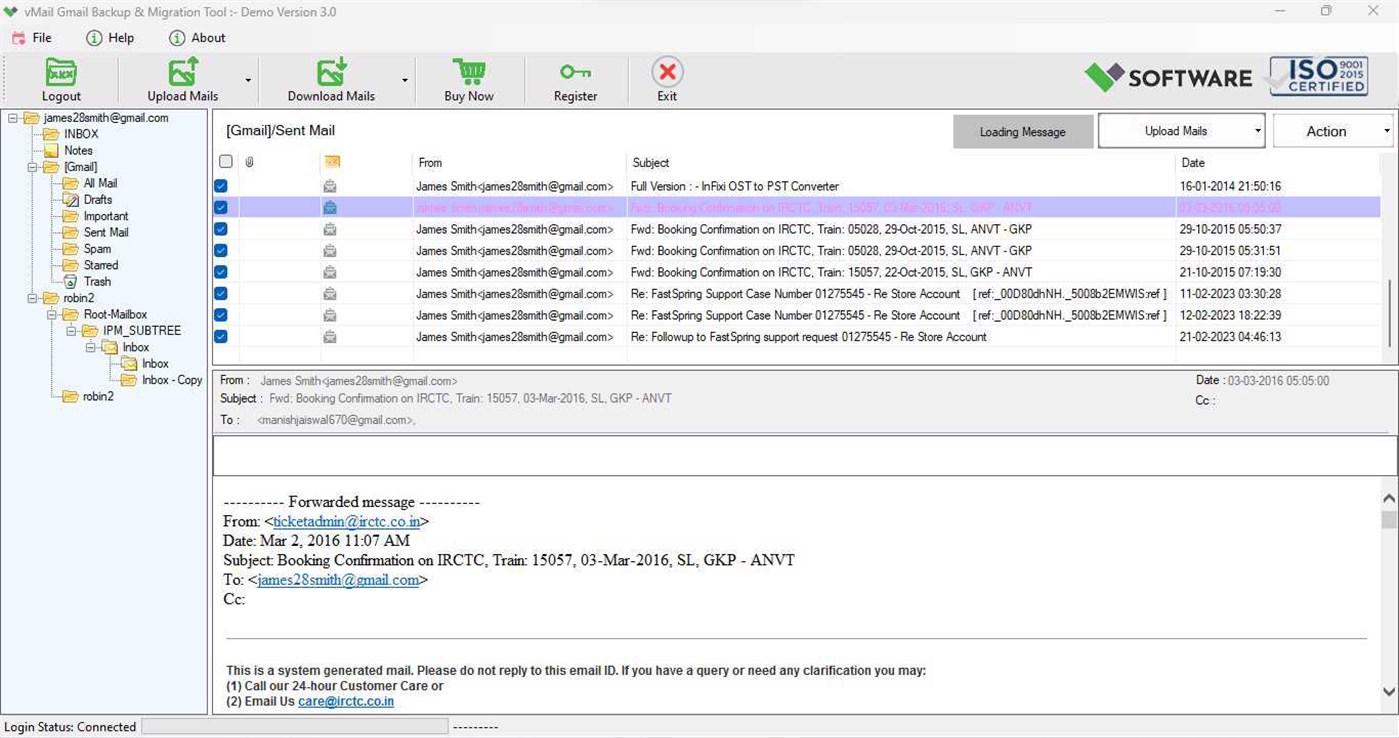Click the Help info icon
Viewport: 1399px width, 738px height.
coord(94,38)
